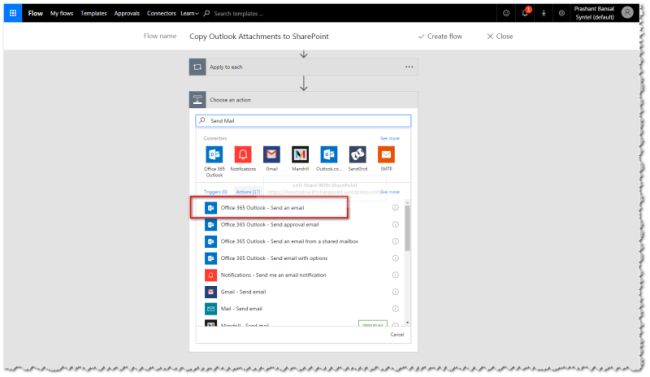Click the actions list scrollbar thumb
The image size is (650, 377).
click(407, 228)
